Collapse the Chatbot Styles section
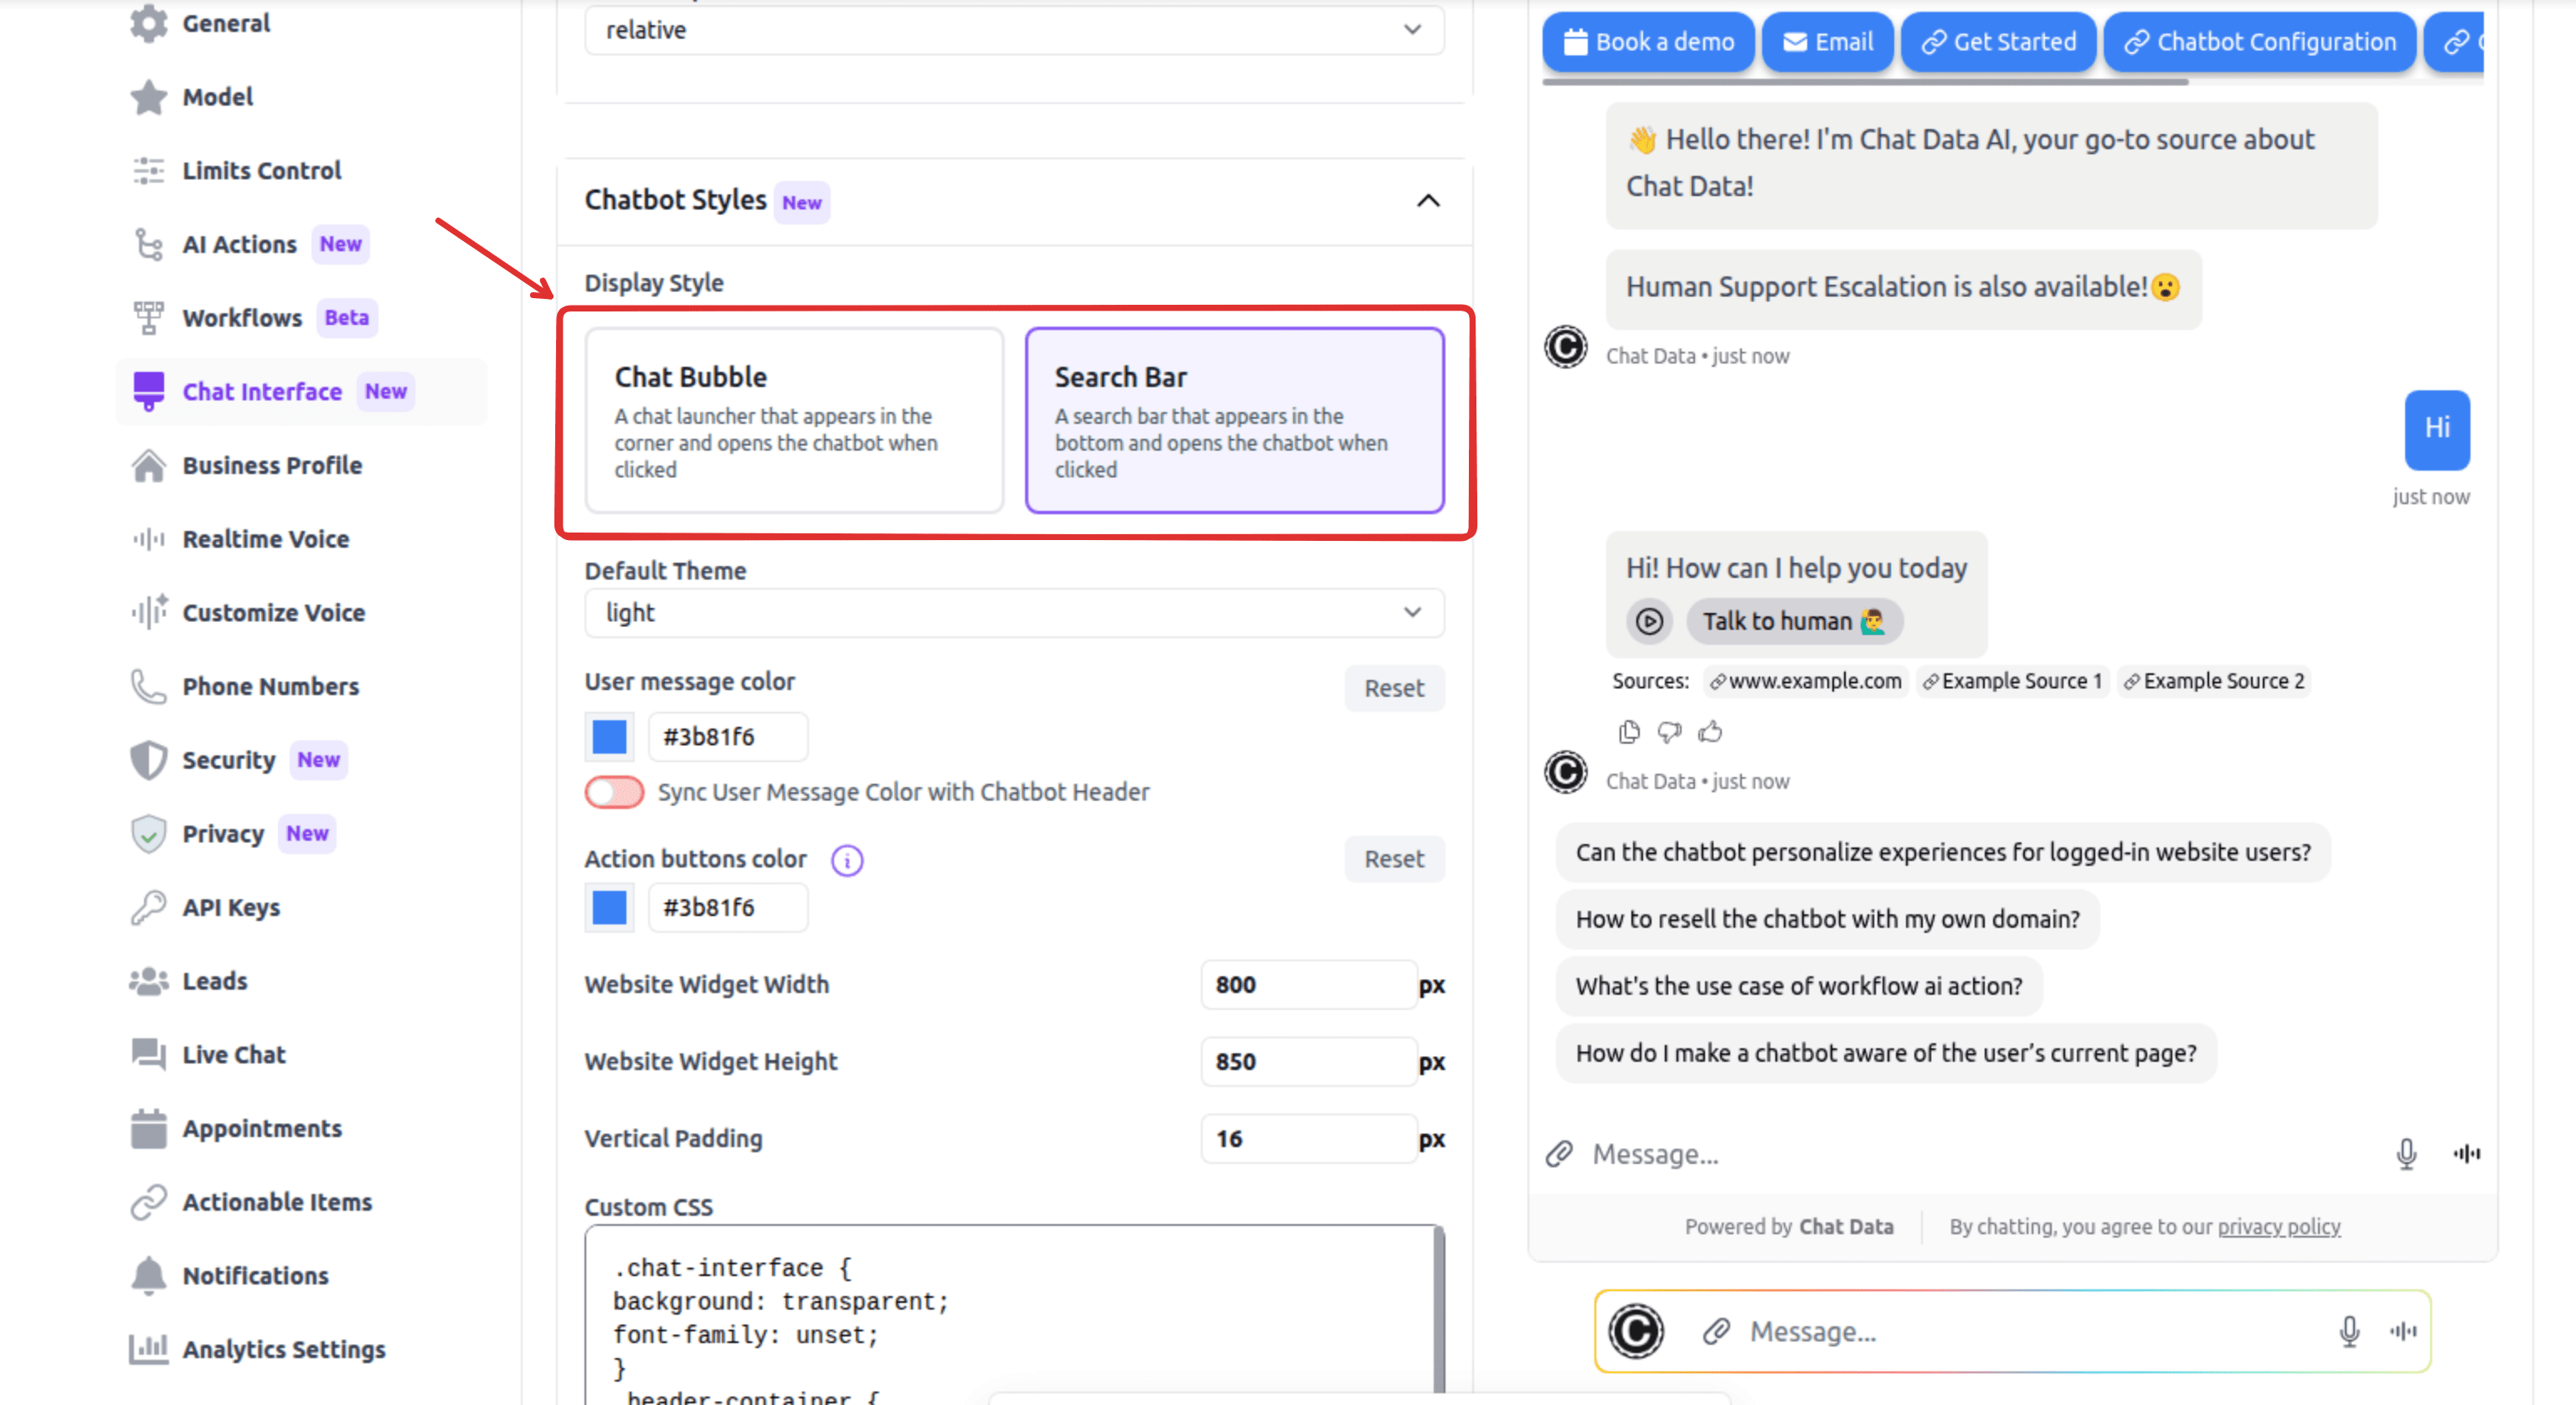2576x1405 pixels. click(1428, 200)
